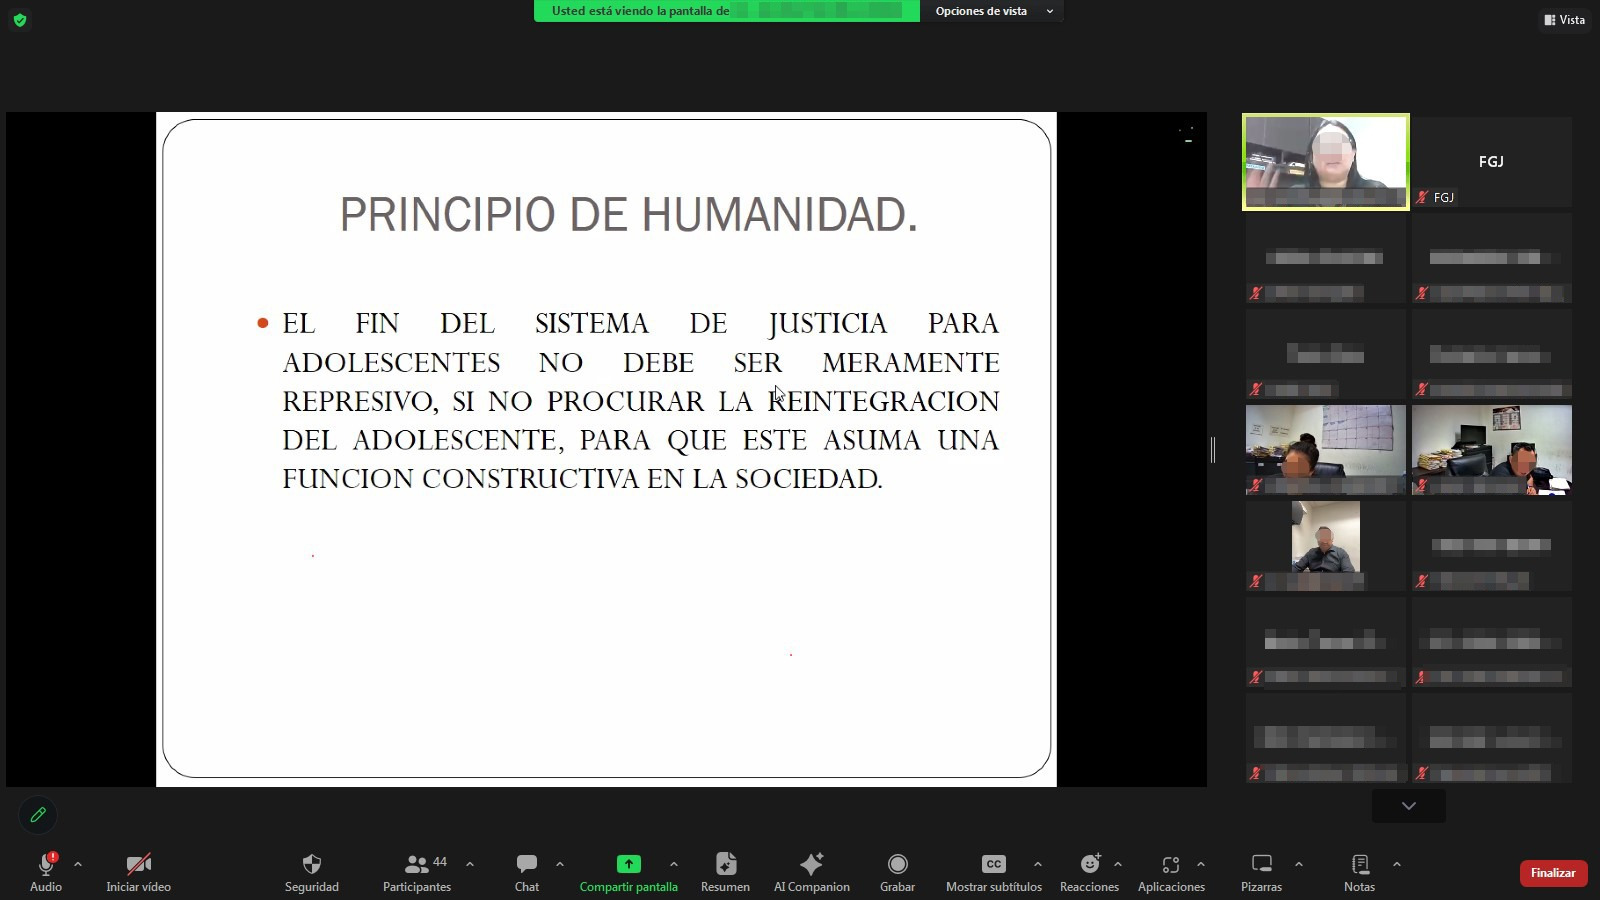Open the Vista layout menu
Screen dimensions: 1600x900
[1564, 20]
